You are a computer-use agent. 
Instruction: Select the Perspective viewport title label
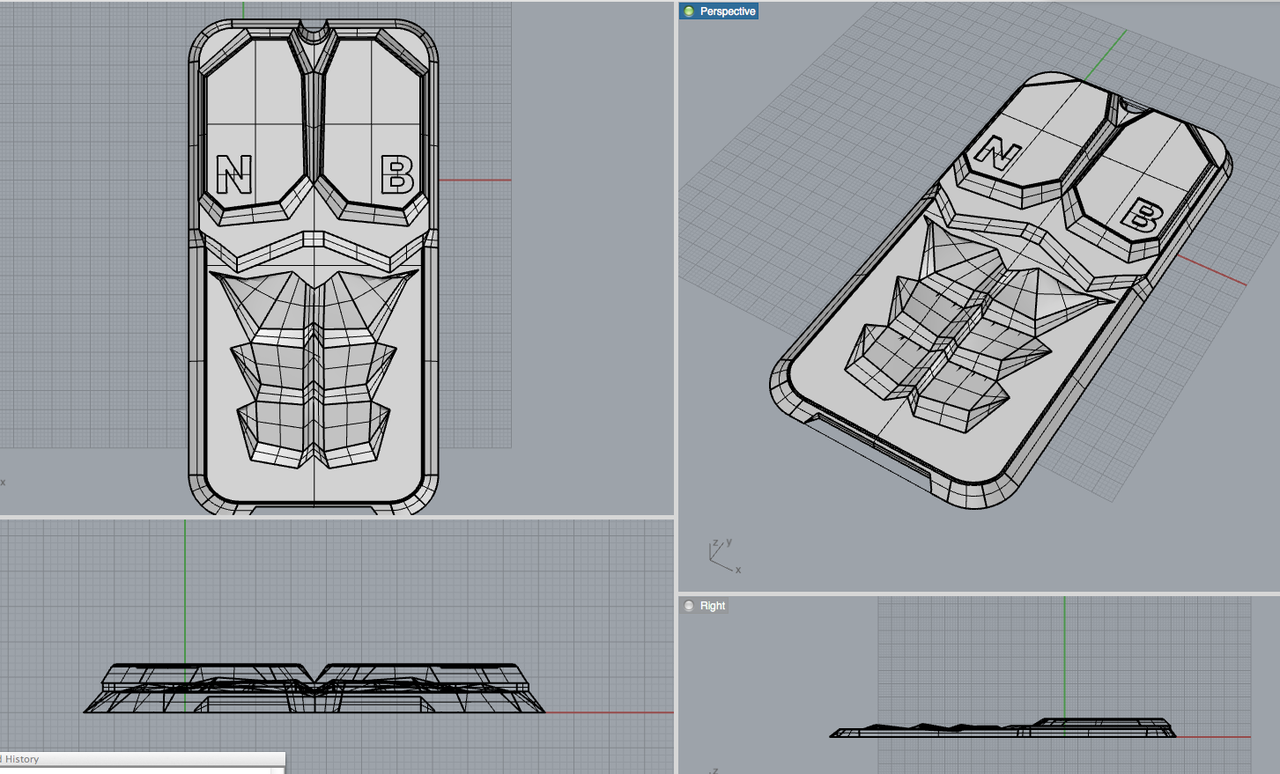coord(727,11)
